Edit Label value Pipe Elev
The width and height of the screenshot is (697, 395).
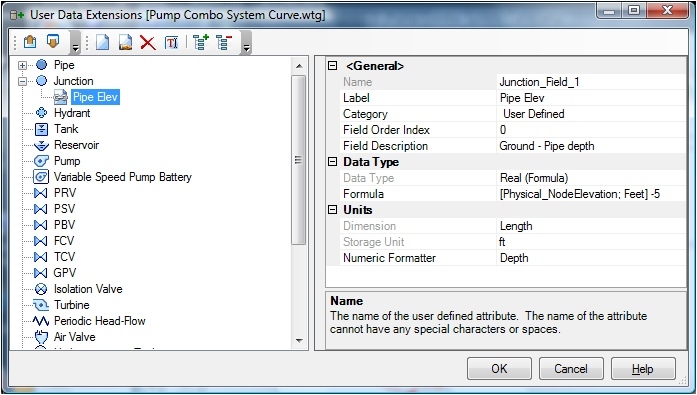click(x=592, y=98)
